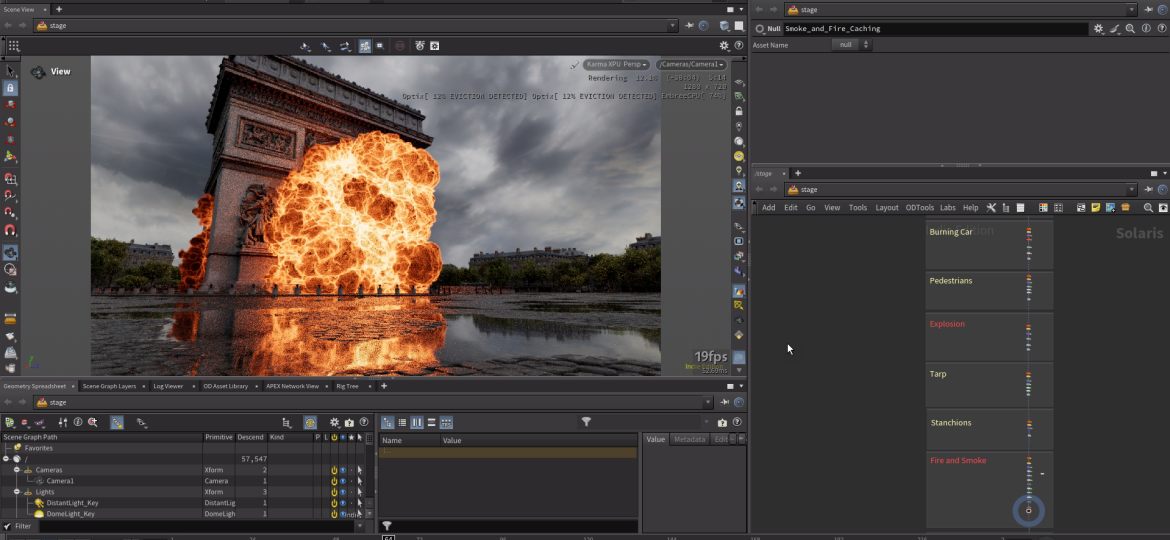Viewport: 1170px width, 540px height.
Task: Switch to the Scene Graph Layers tab
Action: 109,386
